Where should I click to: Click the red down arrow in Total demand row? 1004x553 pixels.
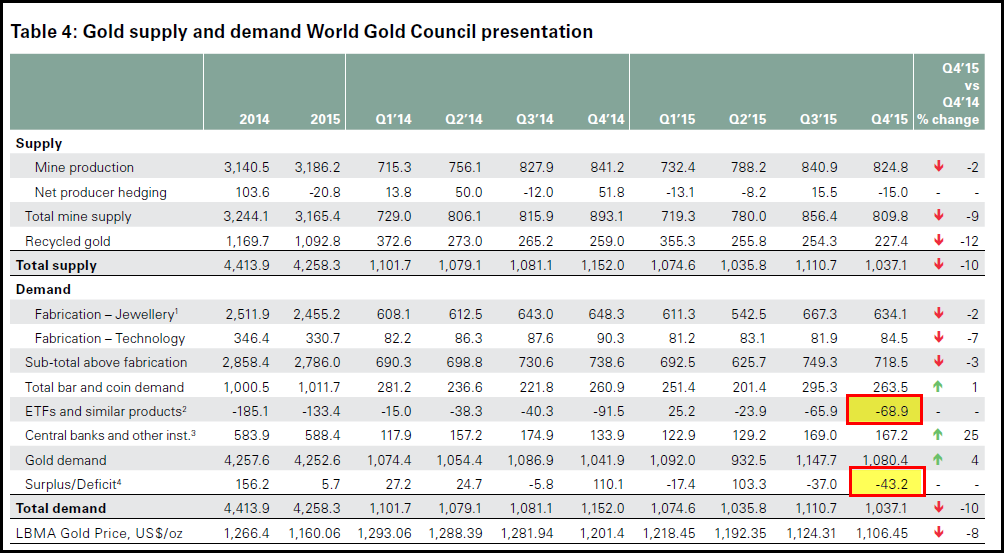938,509
